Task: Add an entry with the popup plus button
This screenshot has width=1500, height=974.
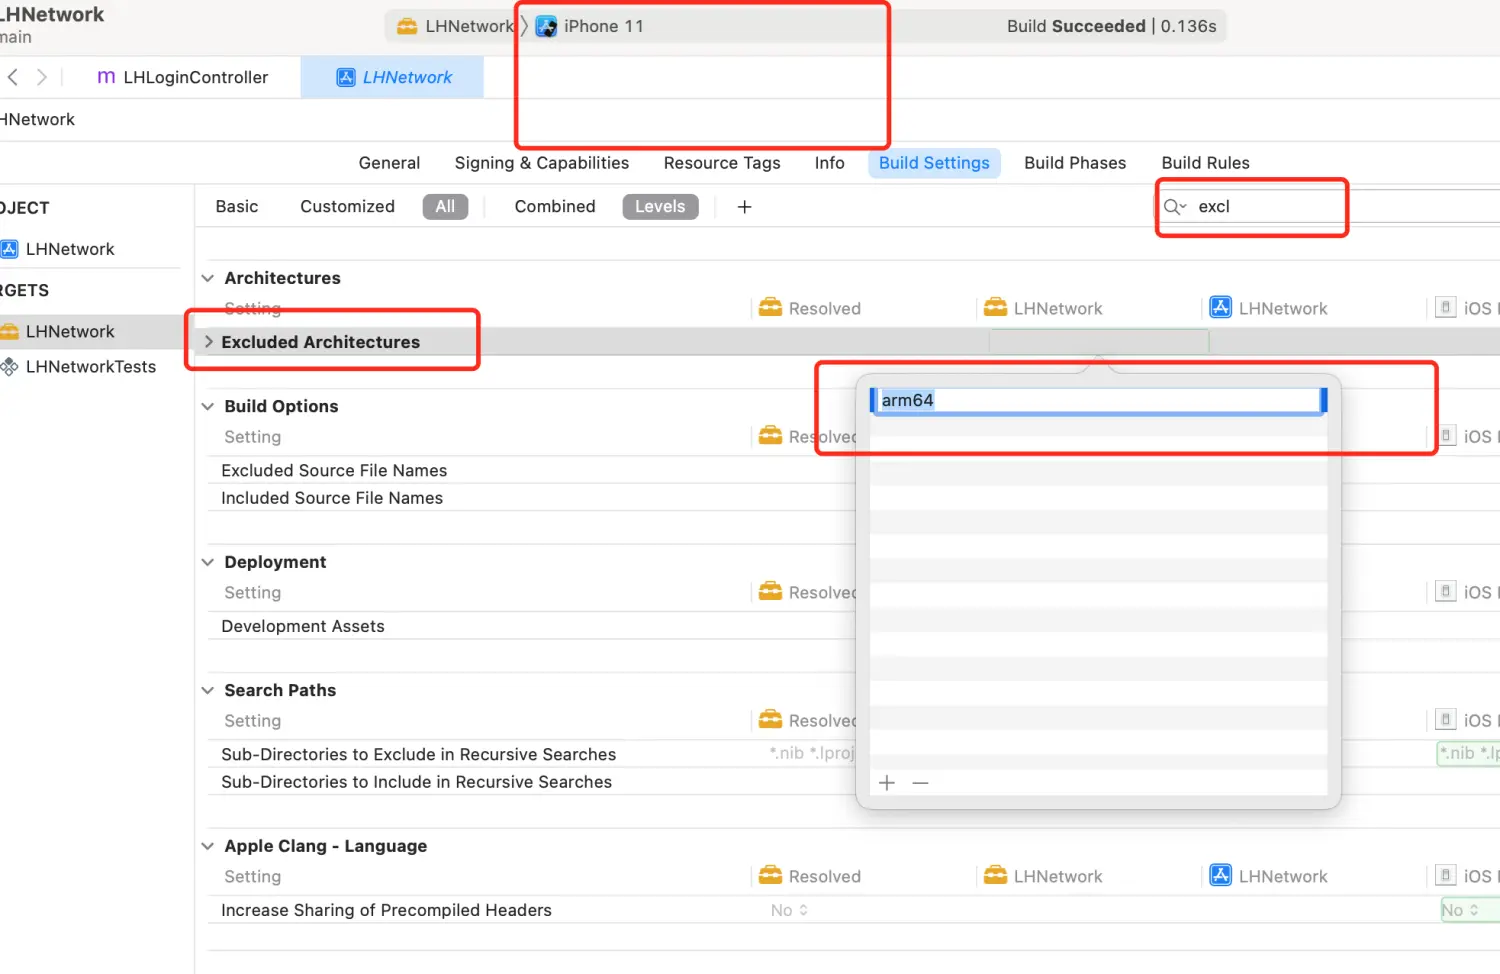Action: (887, 783)
